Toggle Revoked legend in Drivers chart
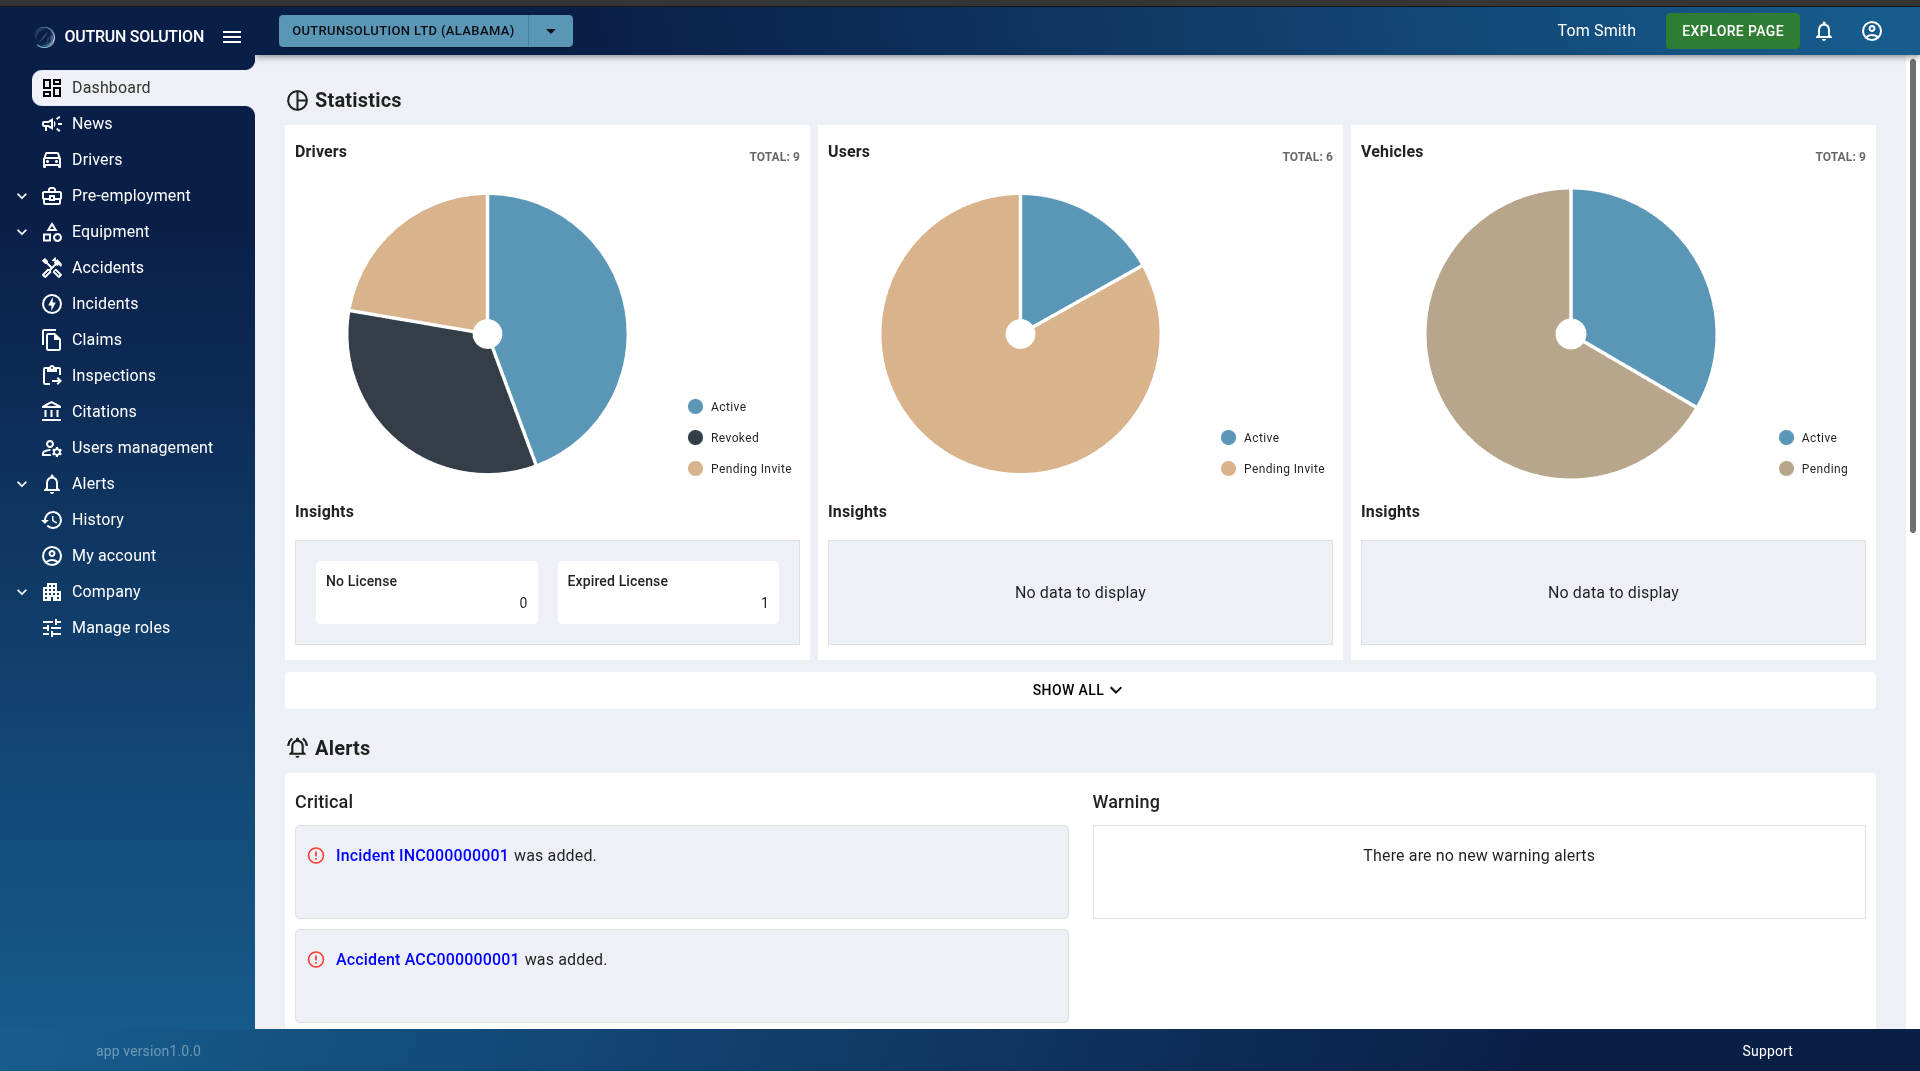The width and height of the screenshot is (1920, 1071). click(x=734, y=438)
